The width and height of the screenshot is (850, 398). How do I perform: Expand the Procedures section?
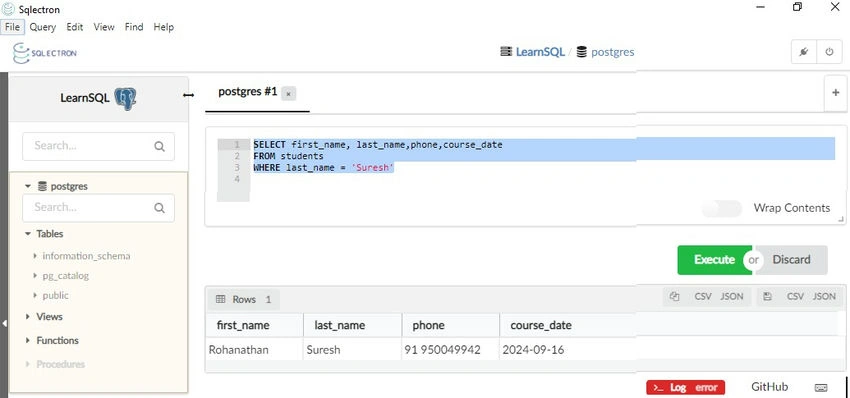tap(28, 364)
